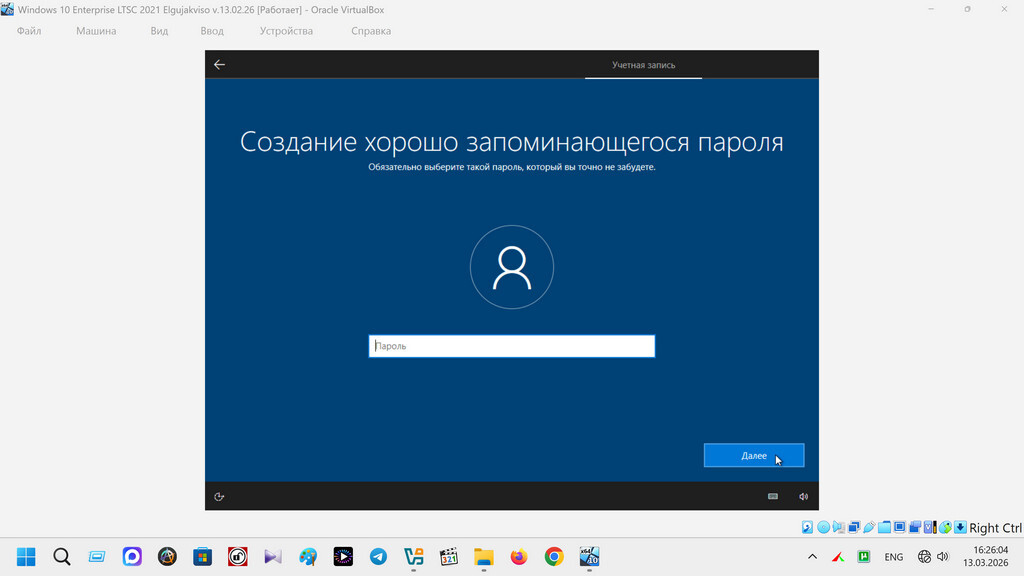Go back with the arrow in setup header
The image size is (1024, 576).
219,65
